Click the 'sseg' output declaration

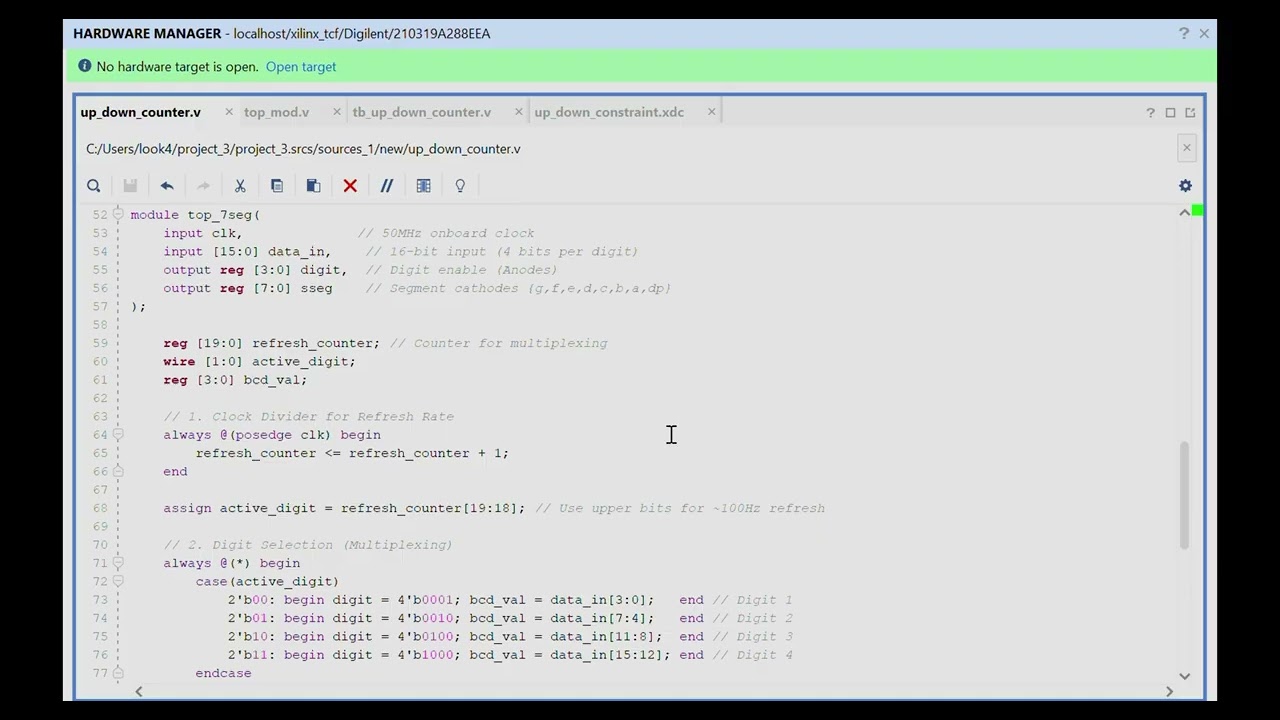pyautogui.click(x=316, y=288)
